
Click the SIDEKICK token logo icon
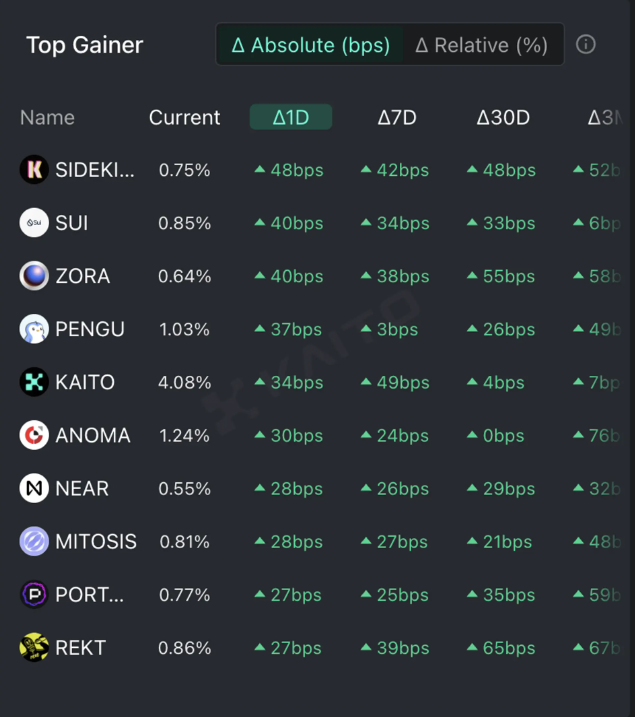(34, 170)
